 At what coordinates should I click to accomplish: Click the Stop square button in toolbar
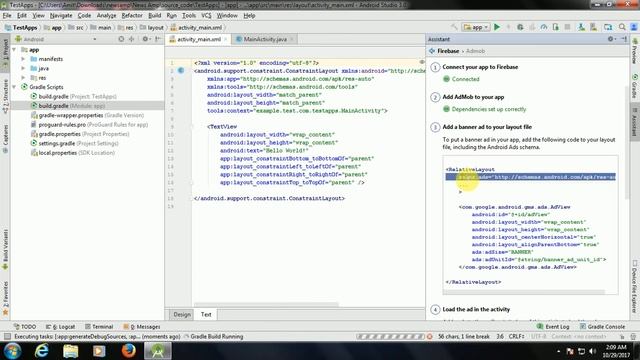tap(567, 27)
